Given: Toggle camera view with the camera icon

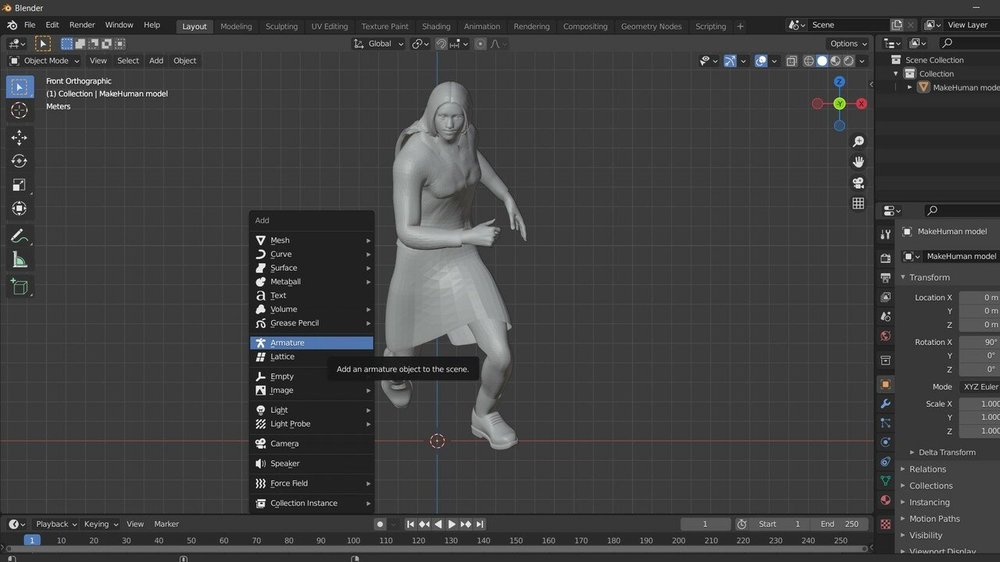Looking at the screenshot, I should point(858,183).
